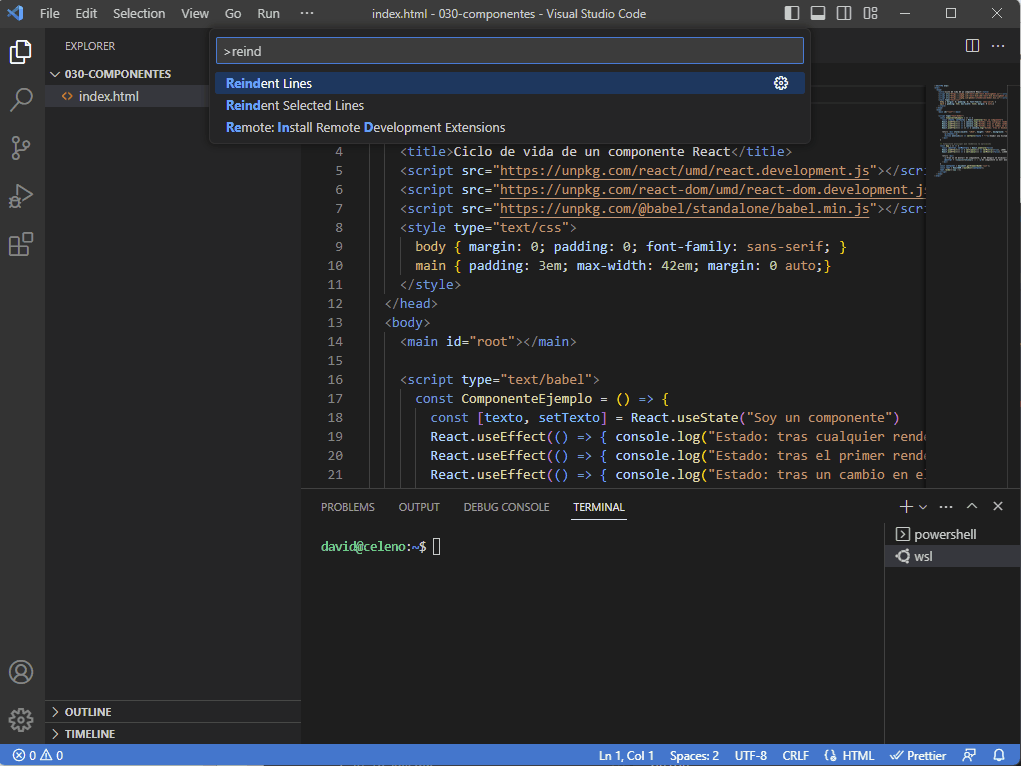Select Reindent Selected Lines command

(x=295, y=105)
